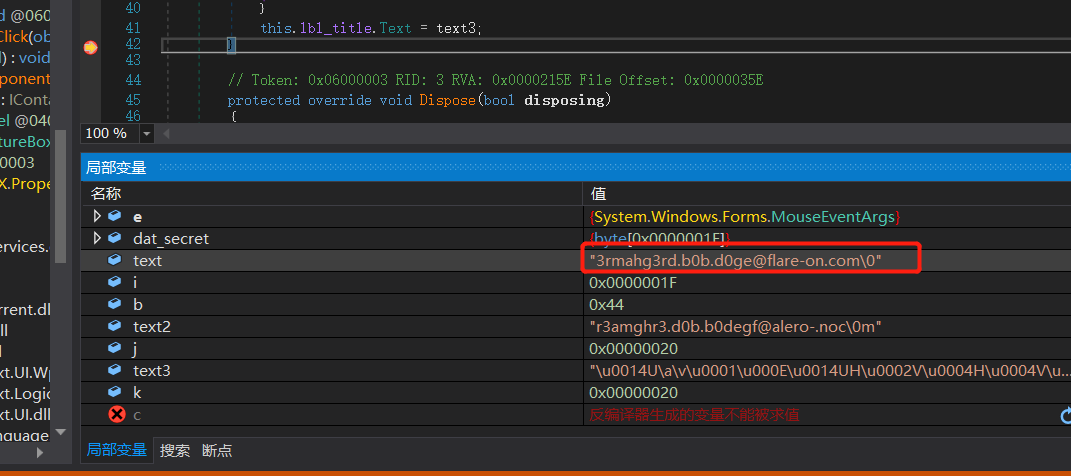Image resolution: width=1071 pixels, height=476 pixels.
Task: Toggle the breakpoint marker on line 42
Action: coord(91,46)
